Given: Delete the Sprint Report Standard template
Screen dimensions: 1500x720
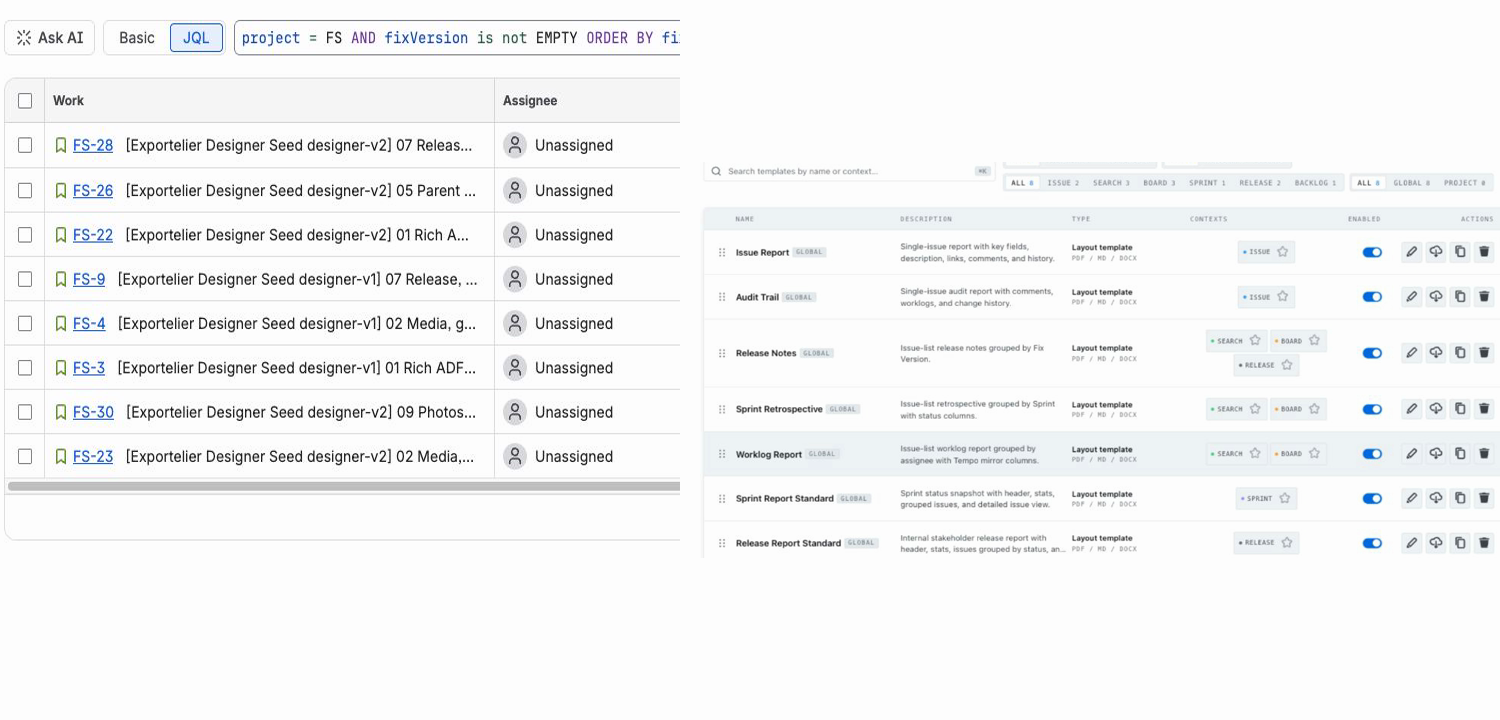Looking at the screenshot, I should pyautogui.click(x=1484, y=498).
